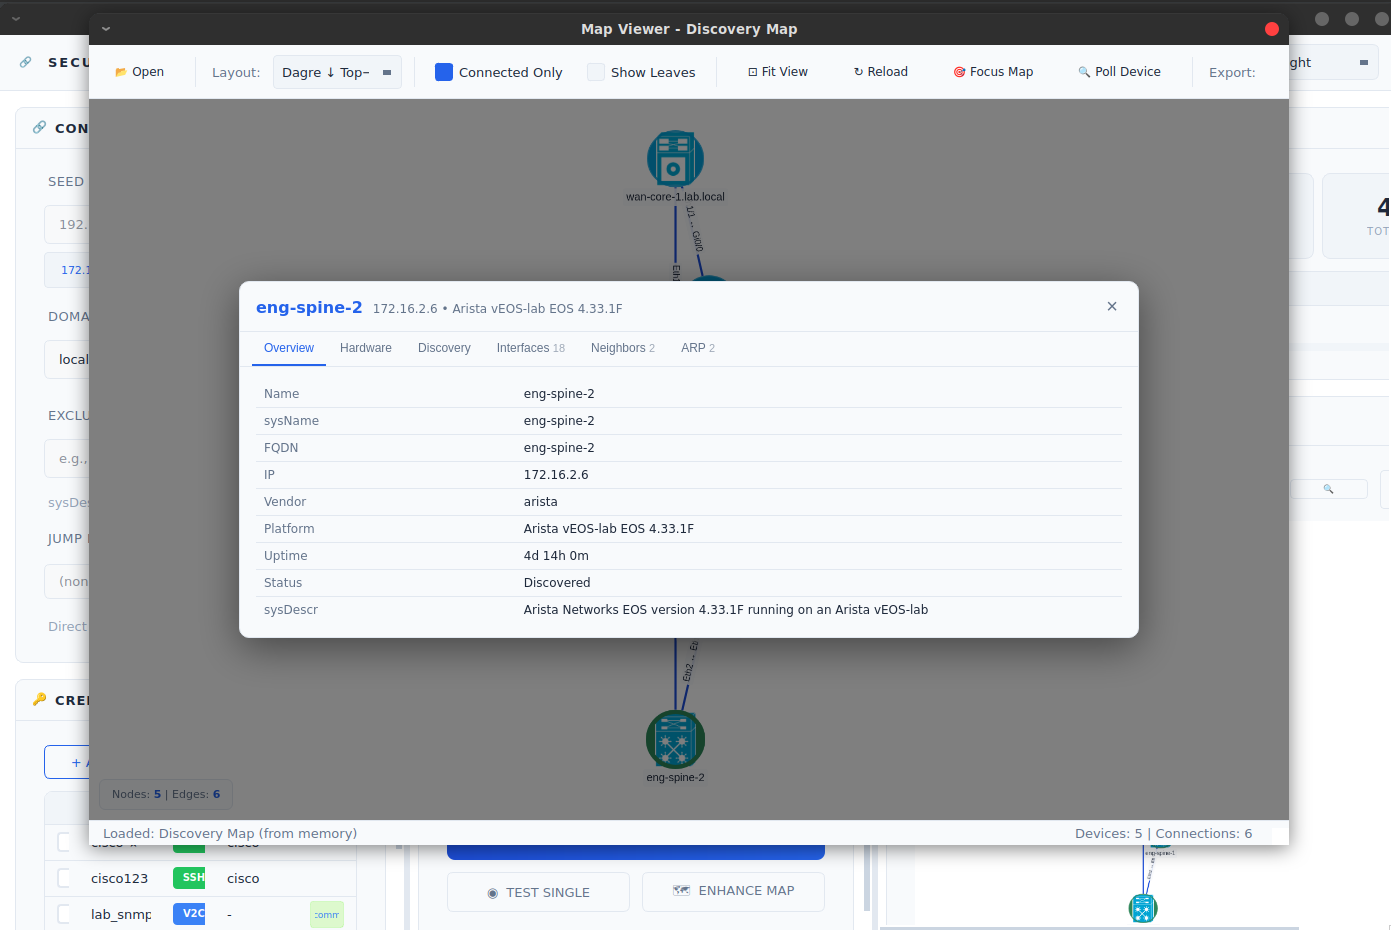Click the V2C badge on lab_snmp row
The image size is (1391, 930).
[x=189, y=913]
